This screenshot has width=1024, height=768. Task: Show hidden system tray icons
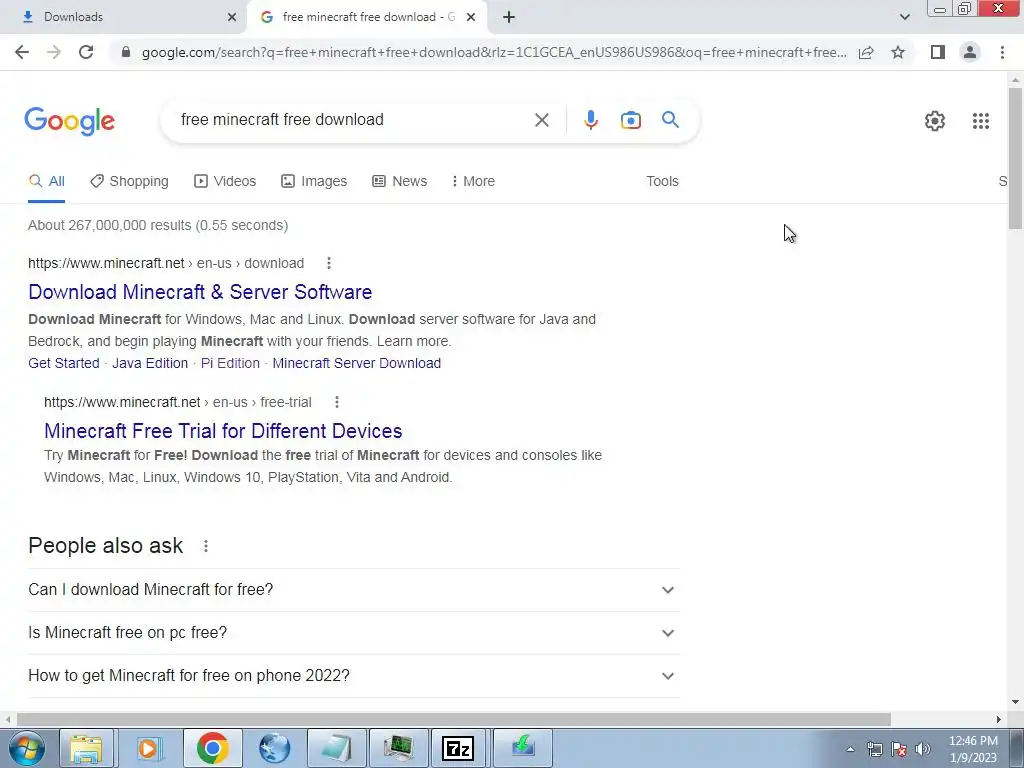click(x=850, y=749)
